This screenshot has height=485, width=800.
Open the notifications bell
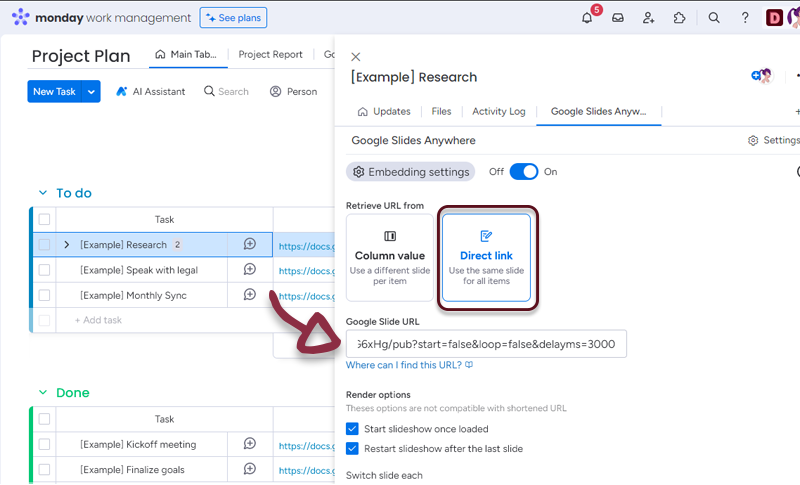587,18
